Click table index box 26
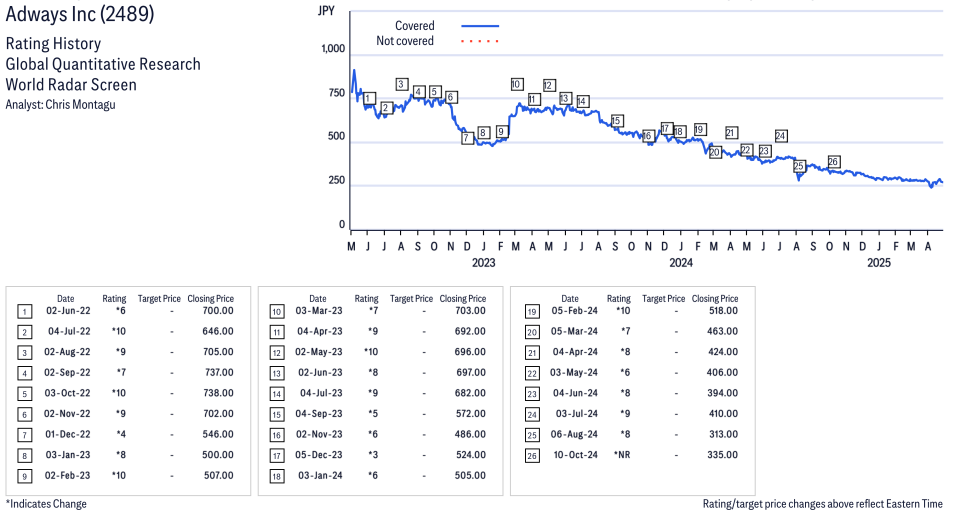954x510 pixels. [x=532, y=456]
